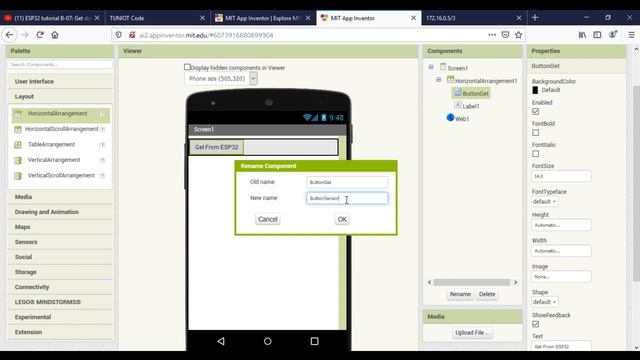Toggle the FontItalic checkbox
This screenshot has width=640, height=360.
536,154
